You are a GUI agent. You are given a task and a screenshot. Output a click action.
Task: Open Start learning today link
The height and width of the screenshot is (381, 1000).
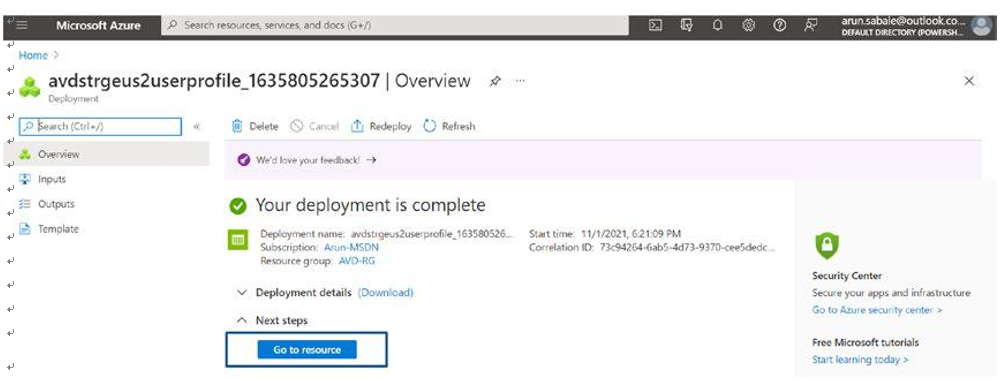[860, 359]
